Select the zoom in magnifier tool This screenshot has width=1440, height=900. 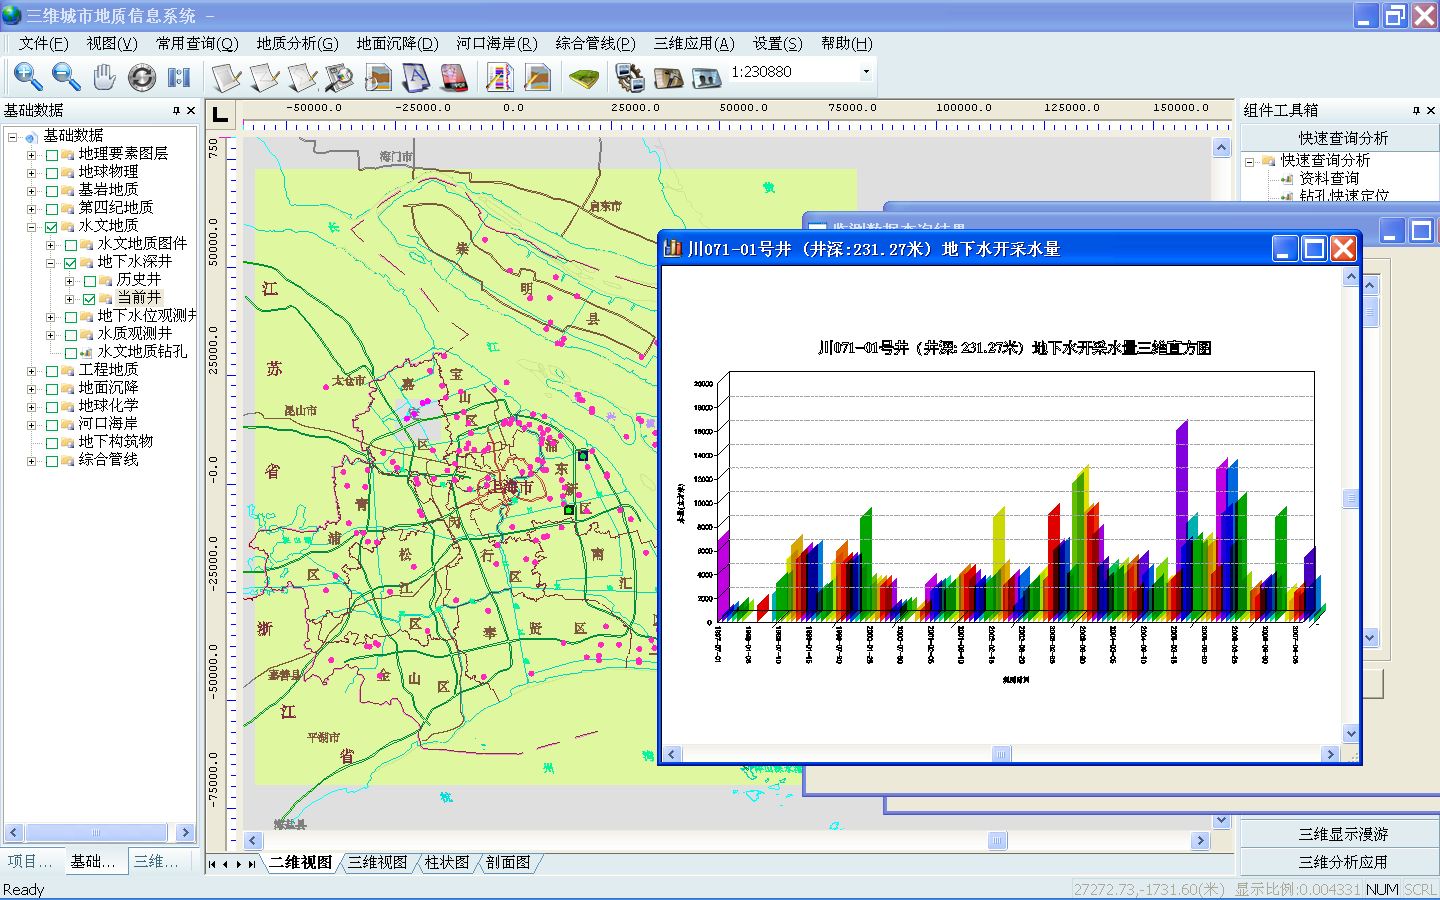tap(28, 76)
